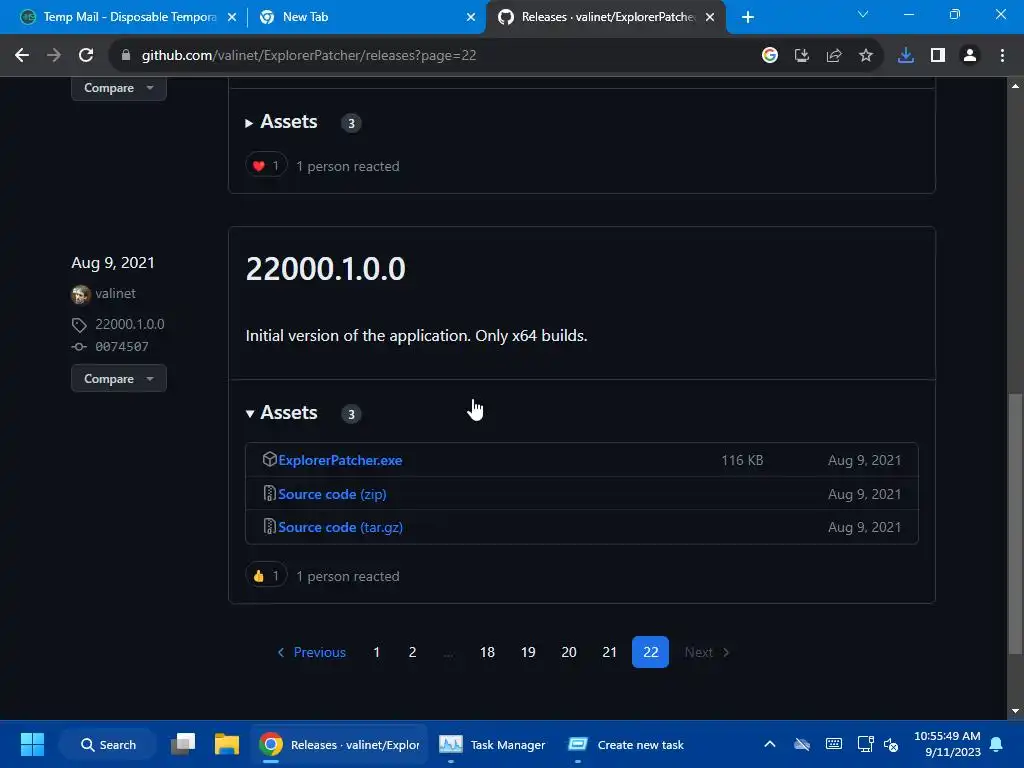Collapse the Assets section of 22000.1.0.0
Screen dimensions: 1024x768
click(281, 413)
